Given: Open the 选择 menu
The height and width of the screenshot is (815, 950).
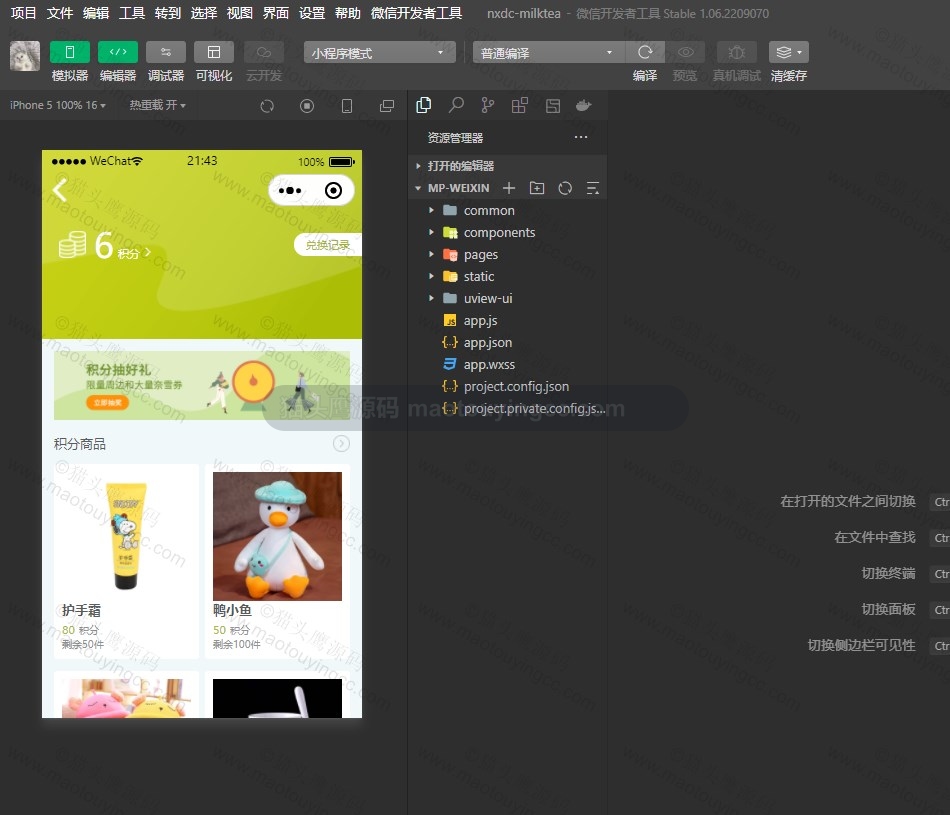Looking at the screenshot, I should [x=204, y=13].
